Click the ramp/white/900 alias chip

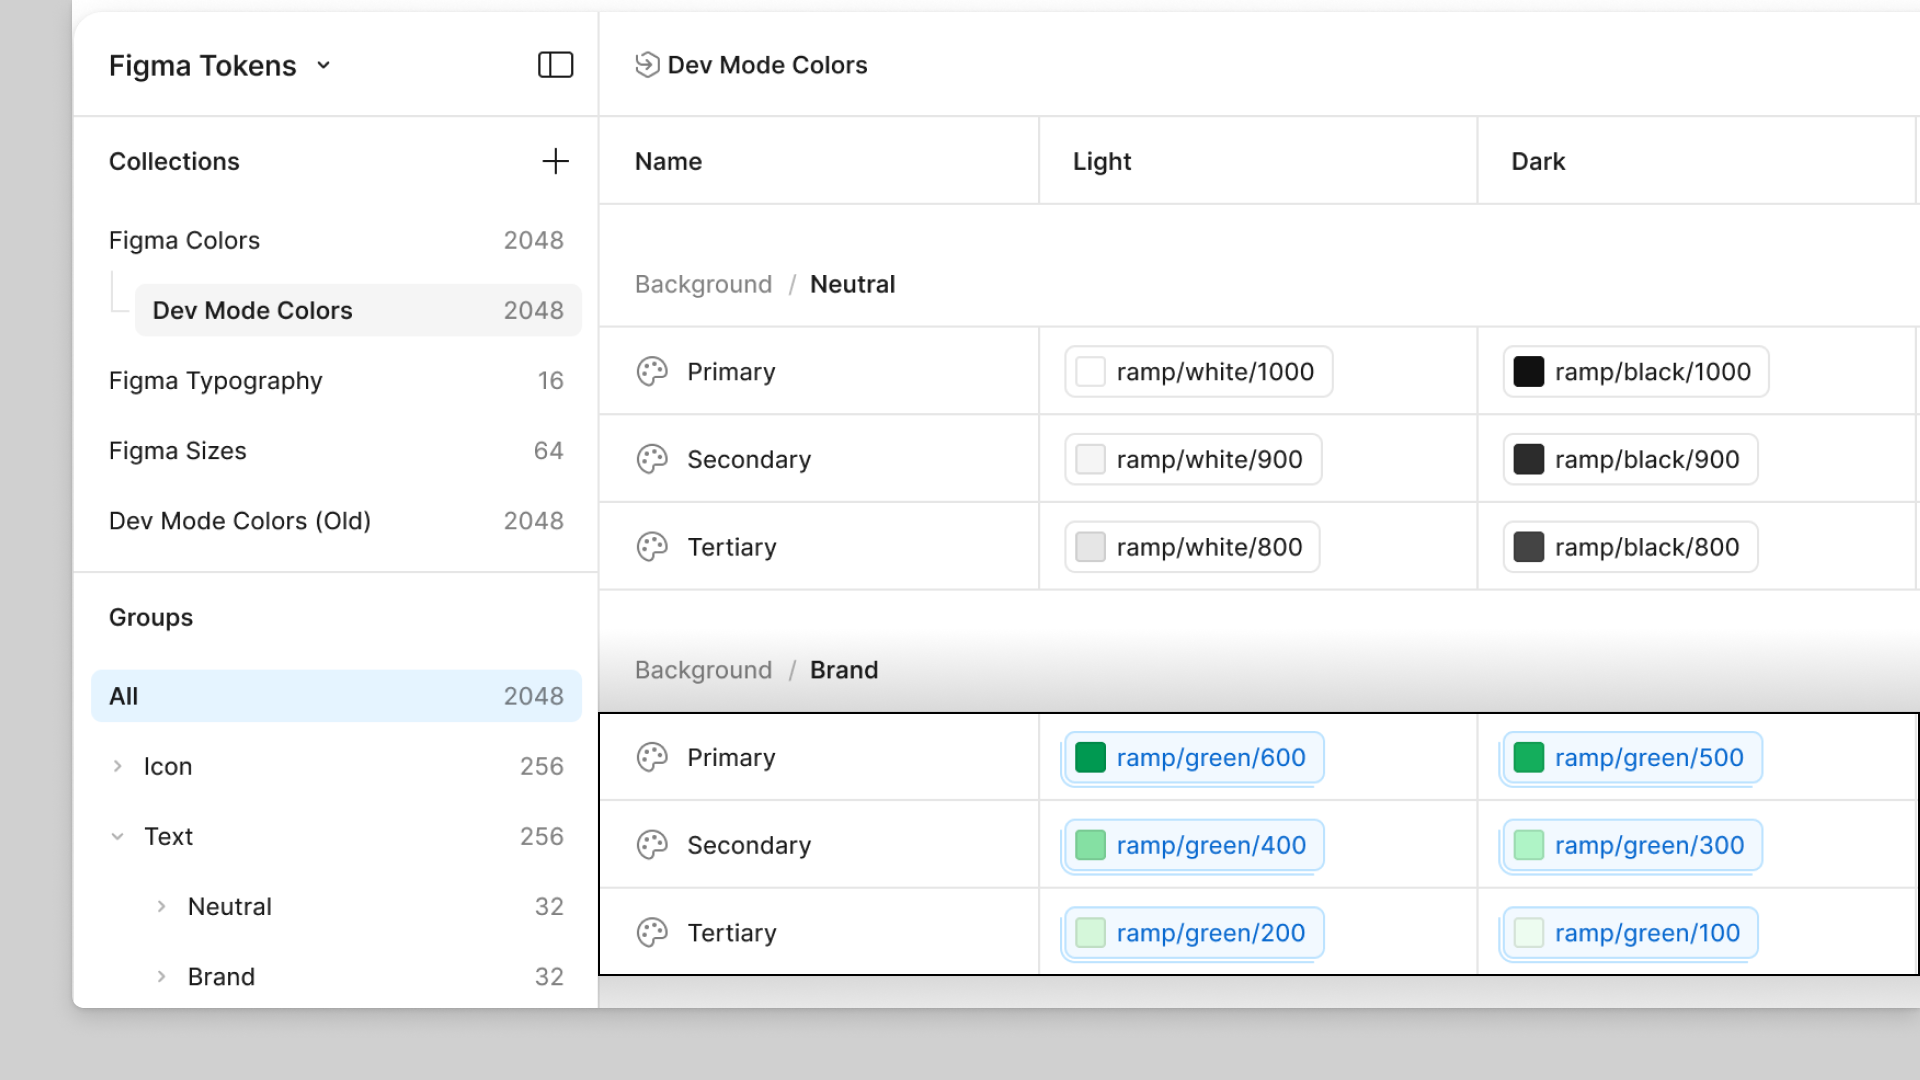(1193, 459)
